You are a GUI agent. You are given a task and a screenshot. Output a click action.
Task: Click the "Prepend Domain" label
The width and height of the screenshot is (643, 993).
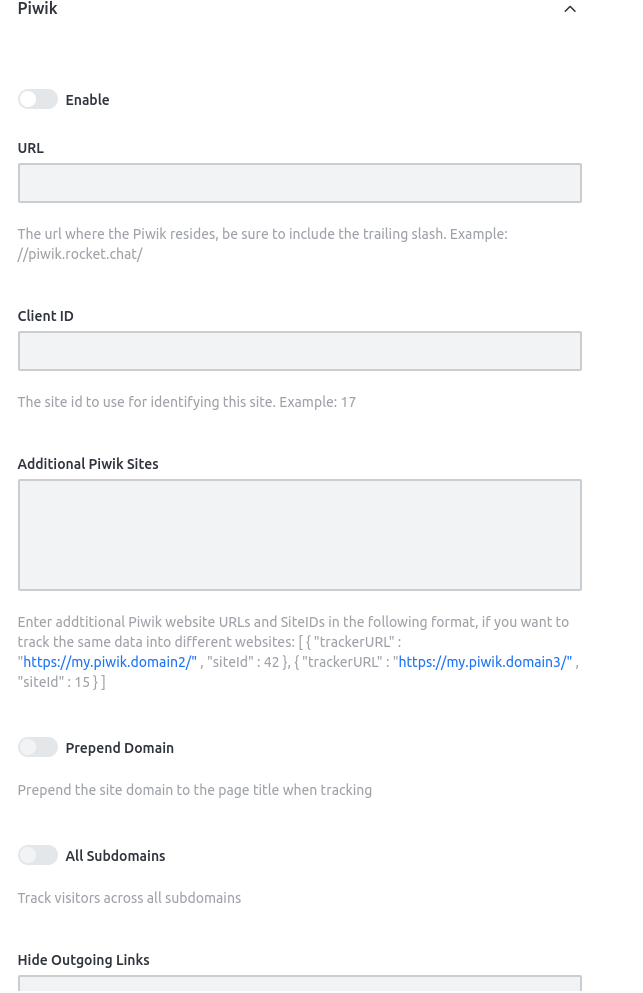(119, 748)
